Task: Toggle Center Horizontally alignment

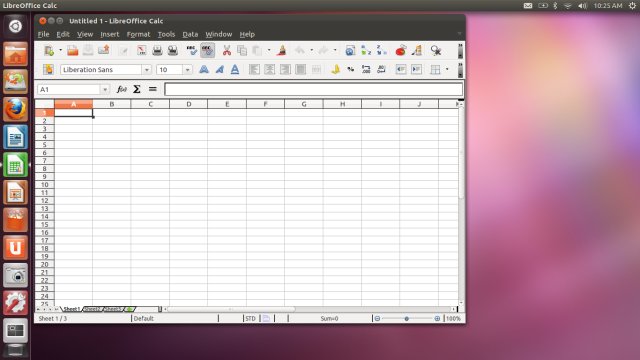Action: (269, 69)
